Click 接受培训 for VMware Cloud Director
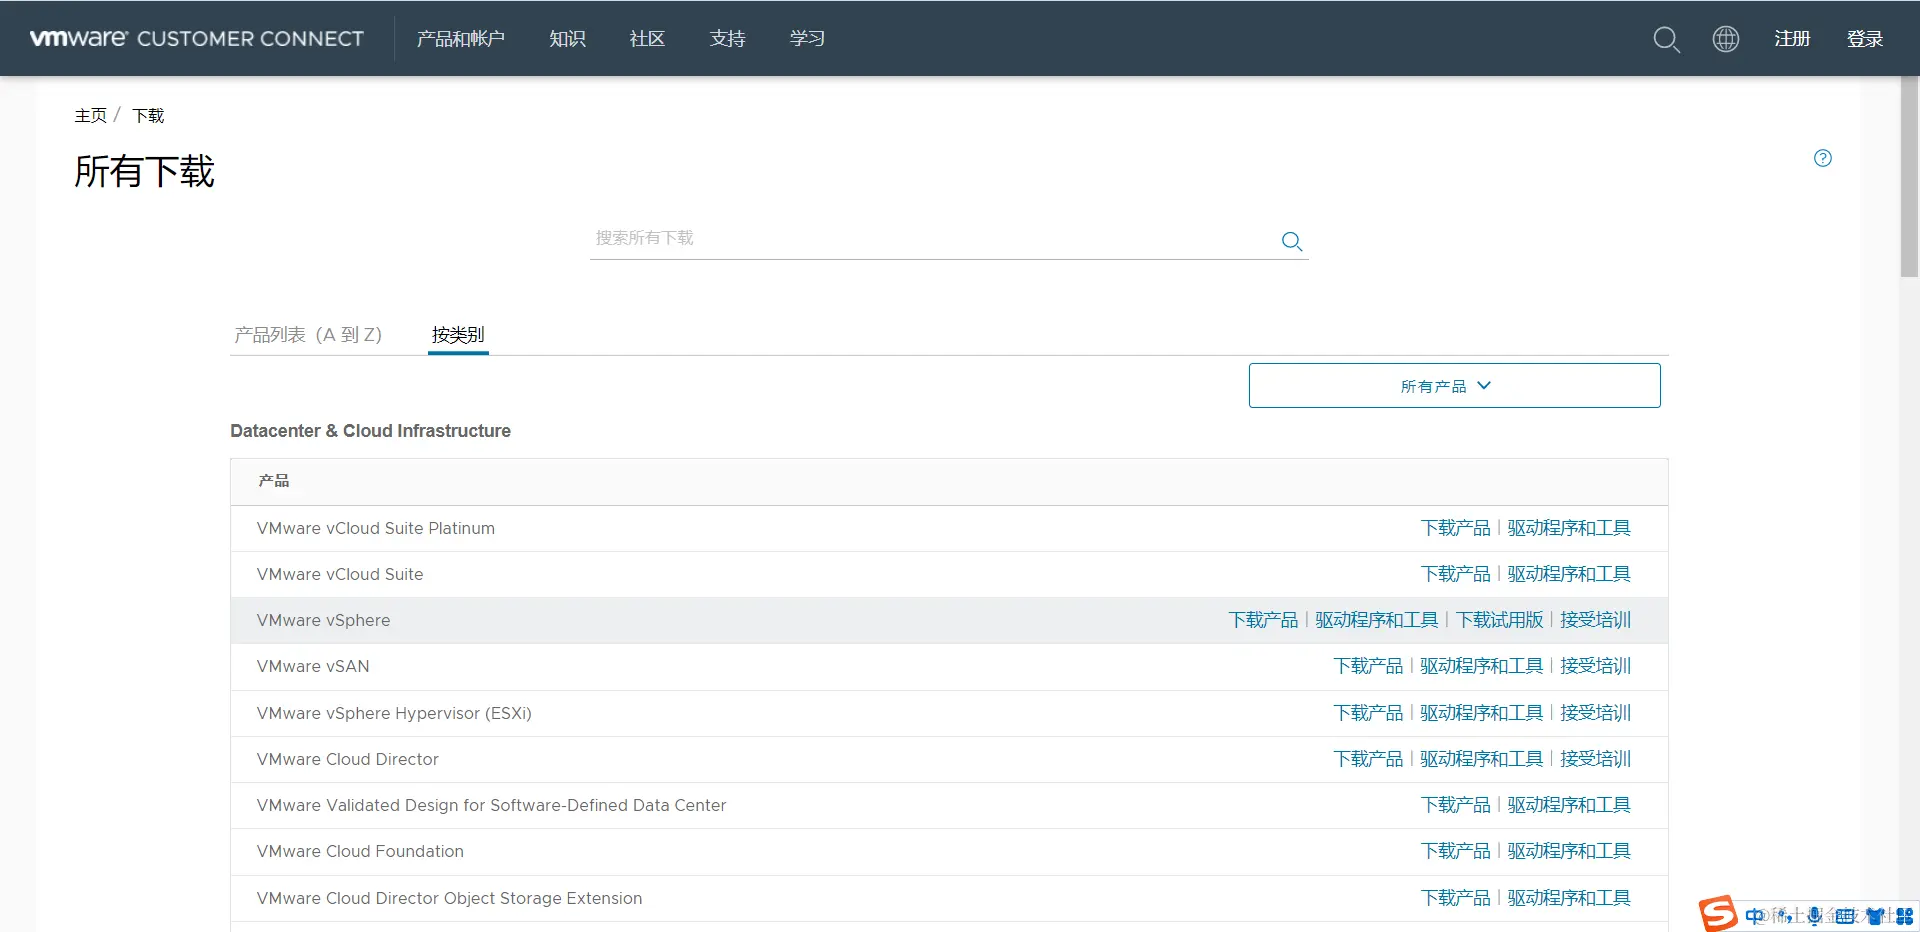This screenshot has width=1920, height=932. 1596,759
